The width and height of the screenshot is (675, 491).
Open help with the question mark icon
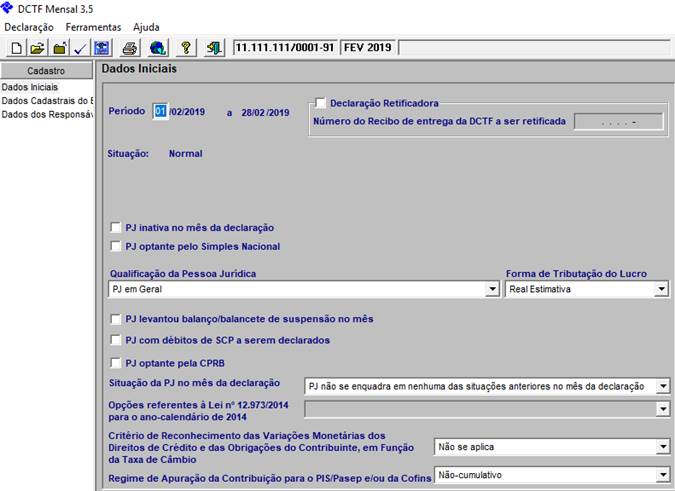187,47
